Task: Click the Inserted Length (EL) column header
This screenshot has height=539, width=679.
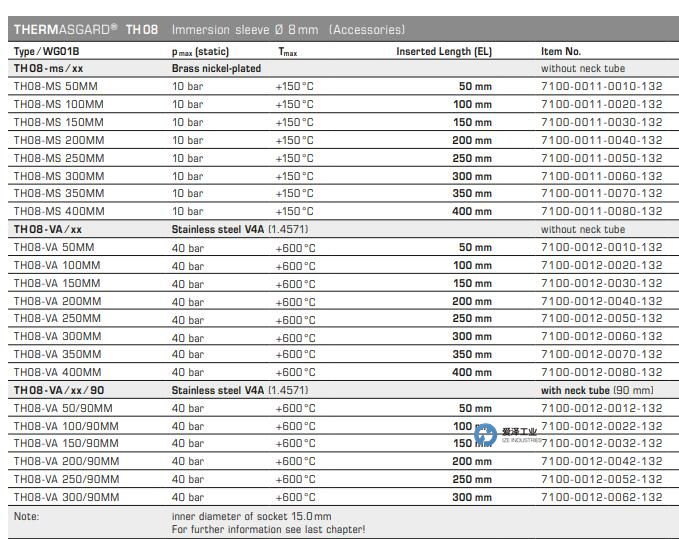Action: (x=444, y=51)
